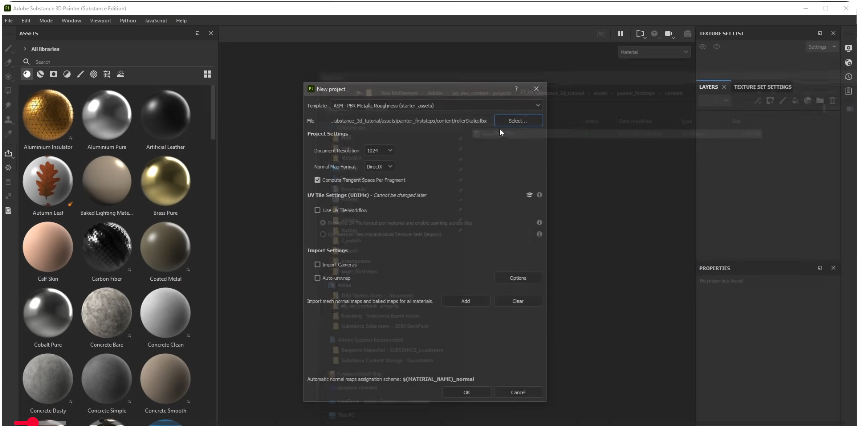Select the Aluminium Insulator material thumbnail
Viewport: 859px width, 426px height.
pos(48,115)
